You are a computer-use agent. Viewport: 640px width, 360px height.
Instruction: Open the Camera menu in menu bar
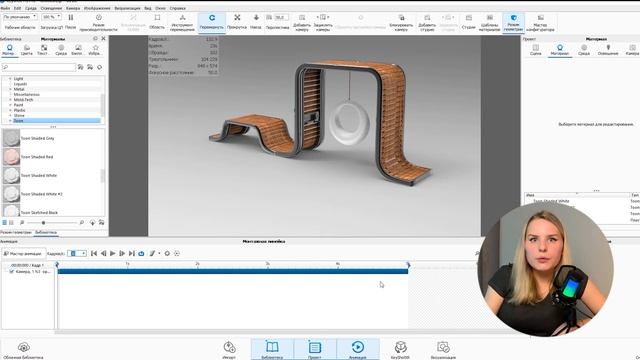point(73,8)
